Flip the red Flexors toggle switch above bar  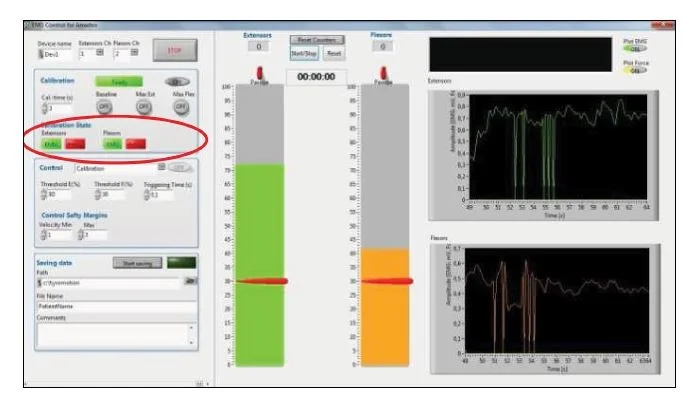tap(382, 73)
